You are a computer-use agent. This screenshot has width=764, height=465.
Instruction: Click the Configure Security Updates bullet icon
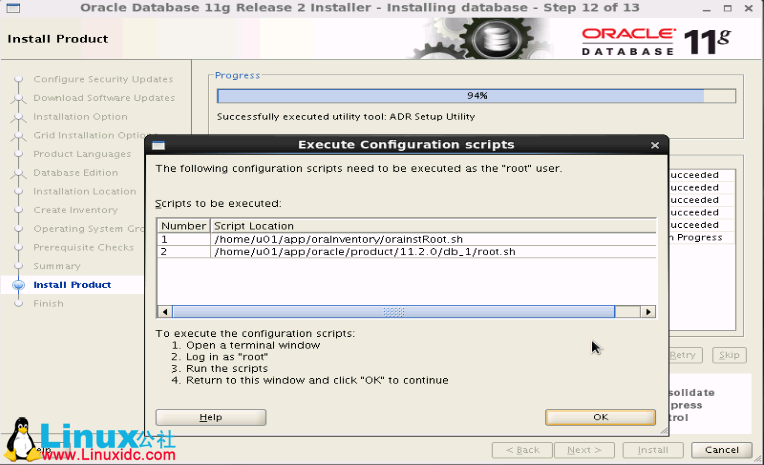point(19,79)
